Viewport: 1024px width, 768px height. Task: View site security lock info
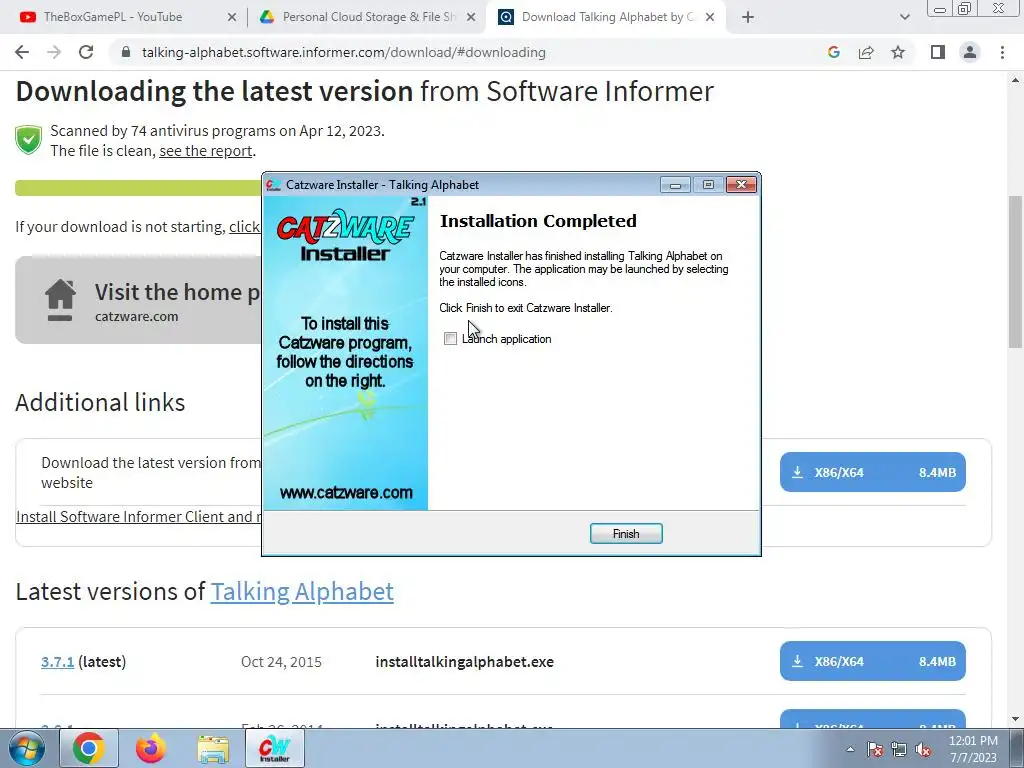coord(126,52)
